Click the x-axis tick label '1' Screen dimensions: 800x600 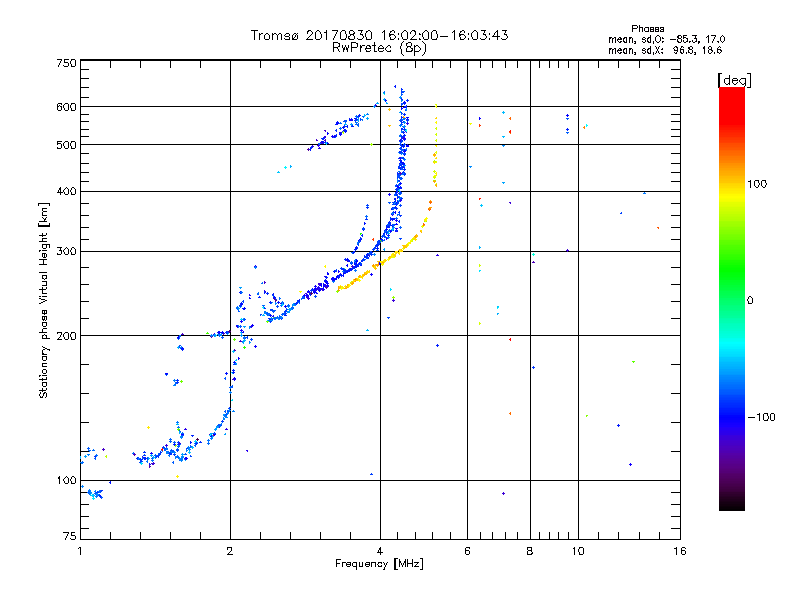click(x=80, y=551)
